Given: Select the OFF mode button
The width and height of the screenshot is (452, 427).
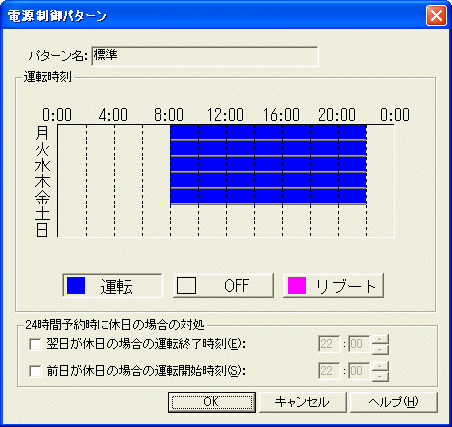Looking at the screenshot, I should [223, 286].
